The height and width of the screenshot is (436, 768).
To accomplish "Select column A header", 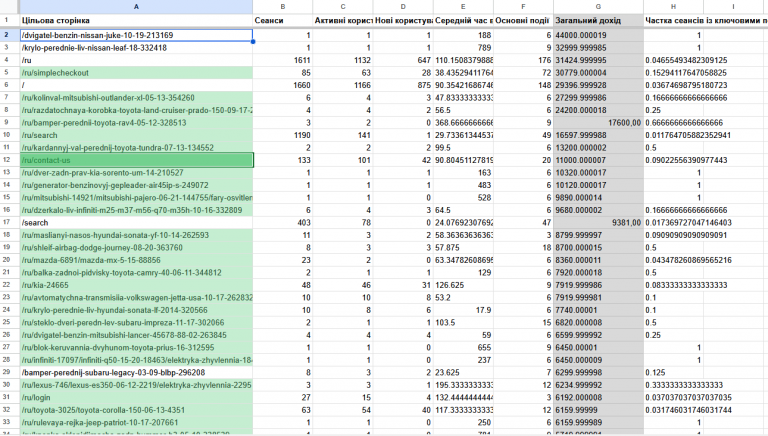I will pos(136,7).
